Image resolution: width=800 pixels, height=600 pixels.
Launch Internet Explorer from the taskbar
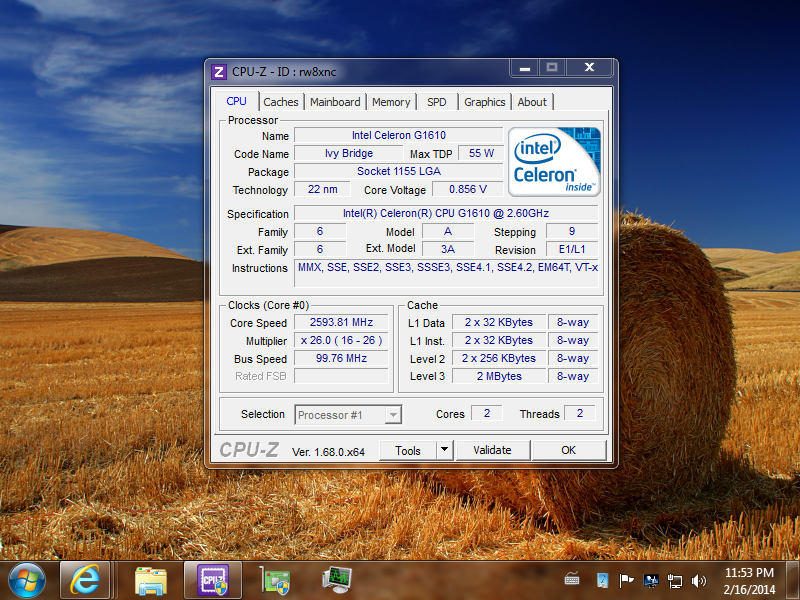click(x=85, y=581)
